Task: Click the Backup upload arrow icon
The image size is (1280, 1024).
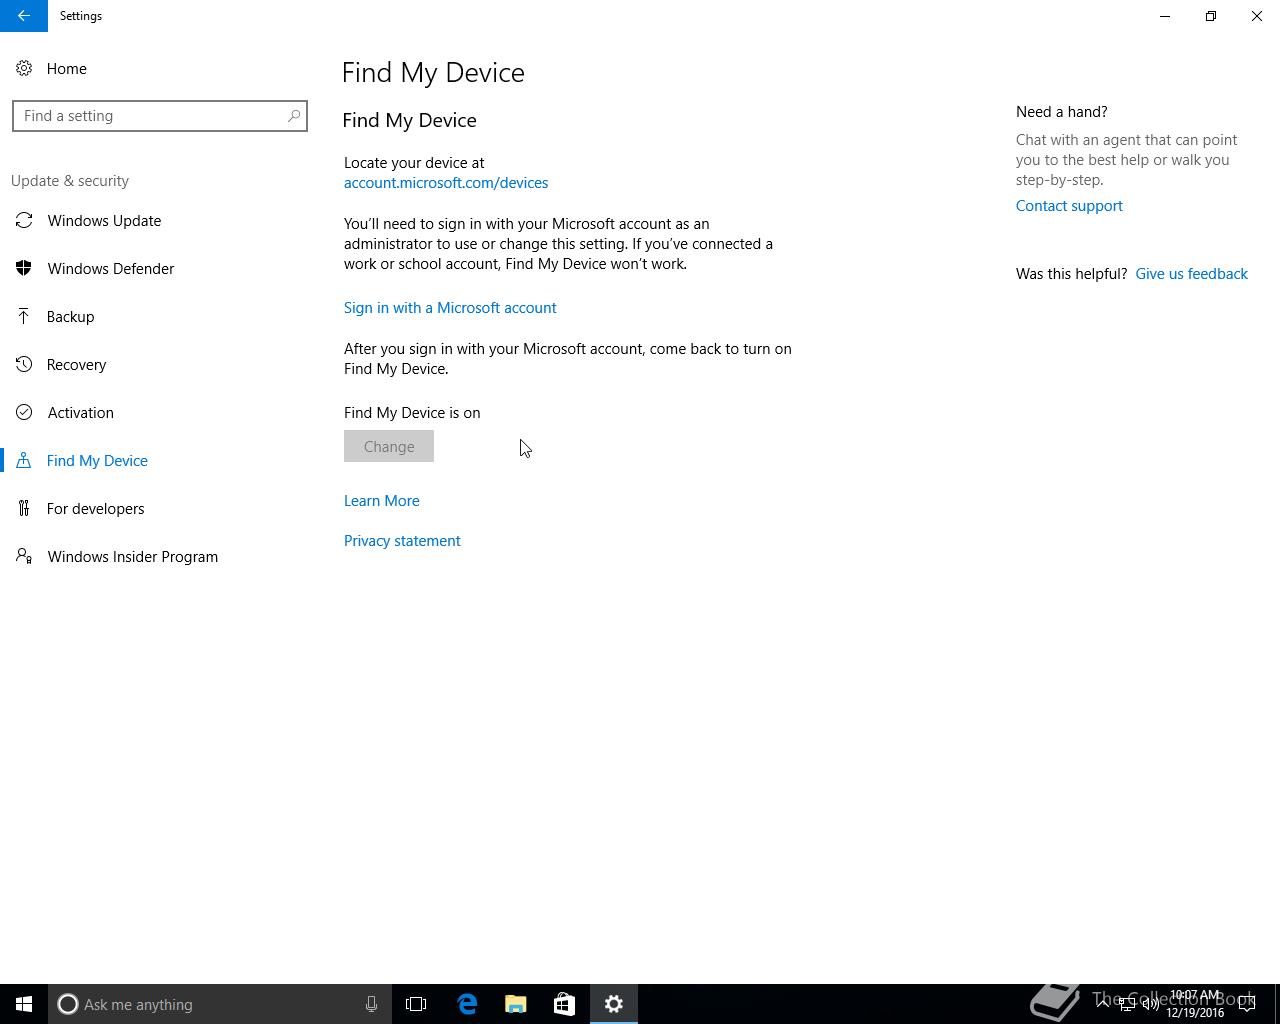Action: 24,316
